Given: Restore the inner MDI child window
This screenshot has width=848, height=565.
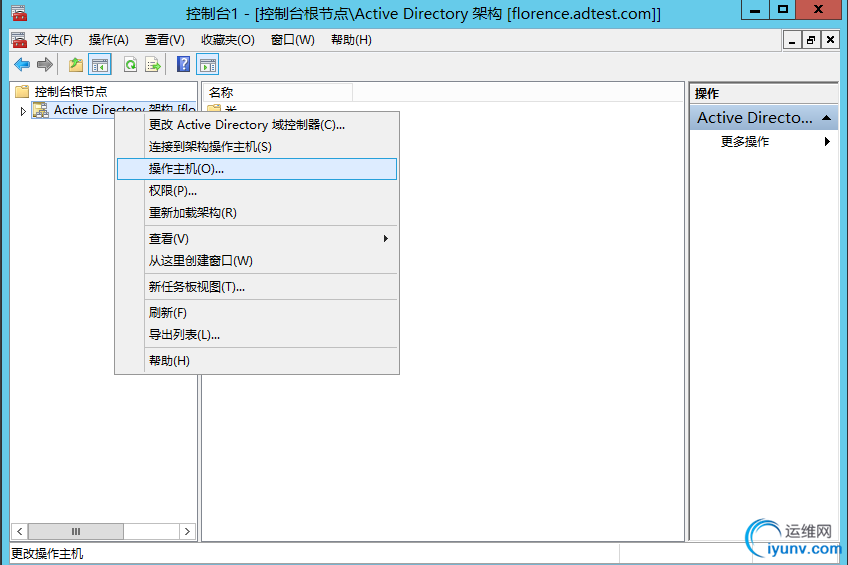Looking at the screenshot, I should pyautogui.click(x=811, y=40).
